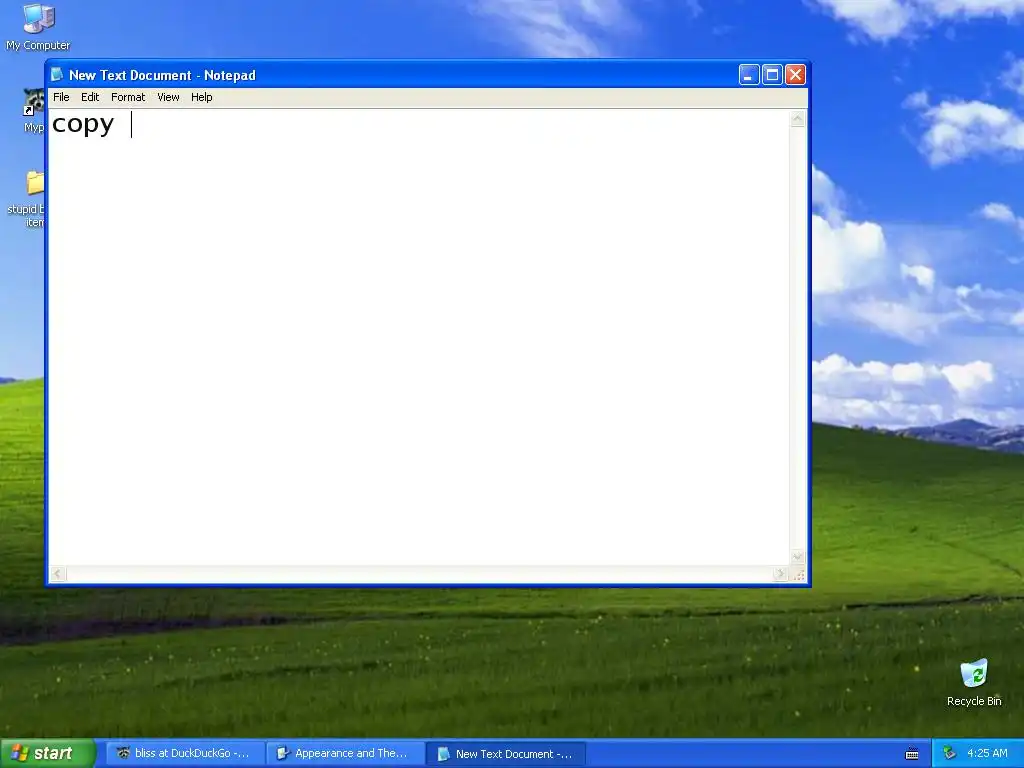This screenshot has height=768, width=1024.
Task: Click the vertical scrollbar up arrow
Action: point(797,119)
